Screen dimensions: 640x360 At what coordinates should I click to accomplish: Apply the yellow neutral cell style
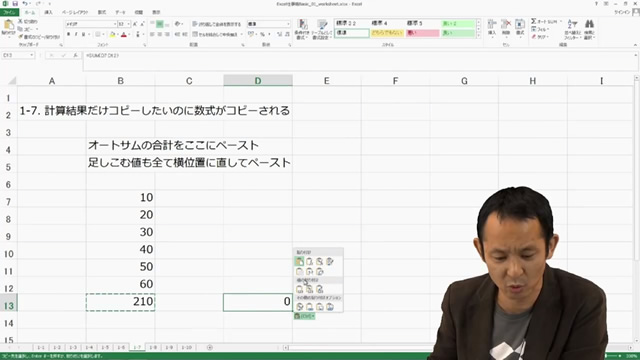pos(387,33)
